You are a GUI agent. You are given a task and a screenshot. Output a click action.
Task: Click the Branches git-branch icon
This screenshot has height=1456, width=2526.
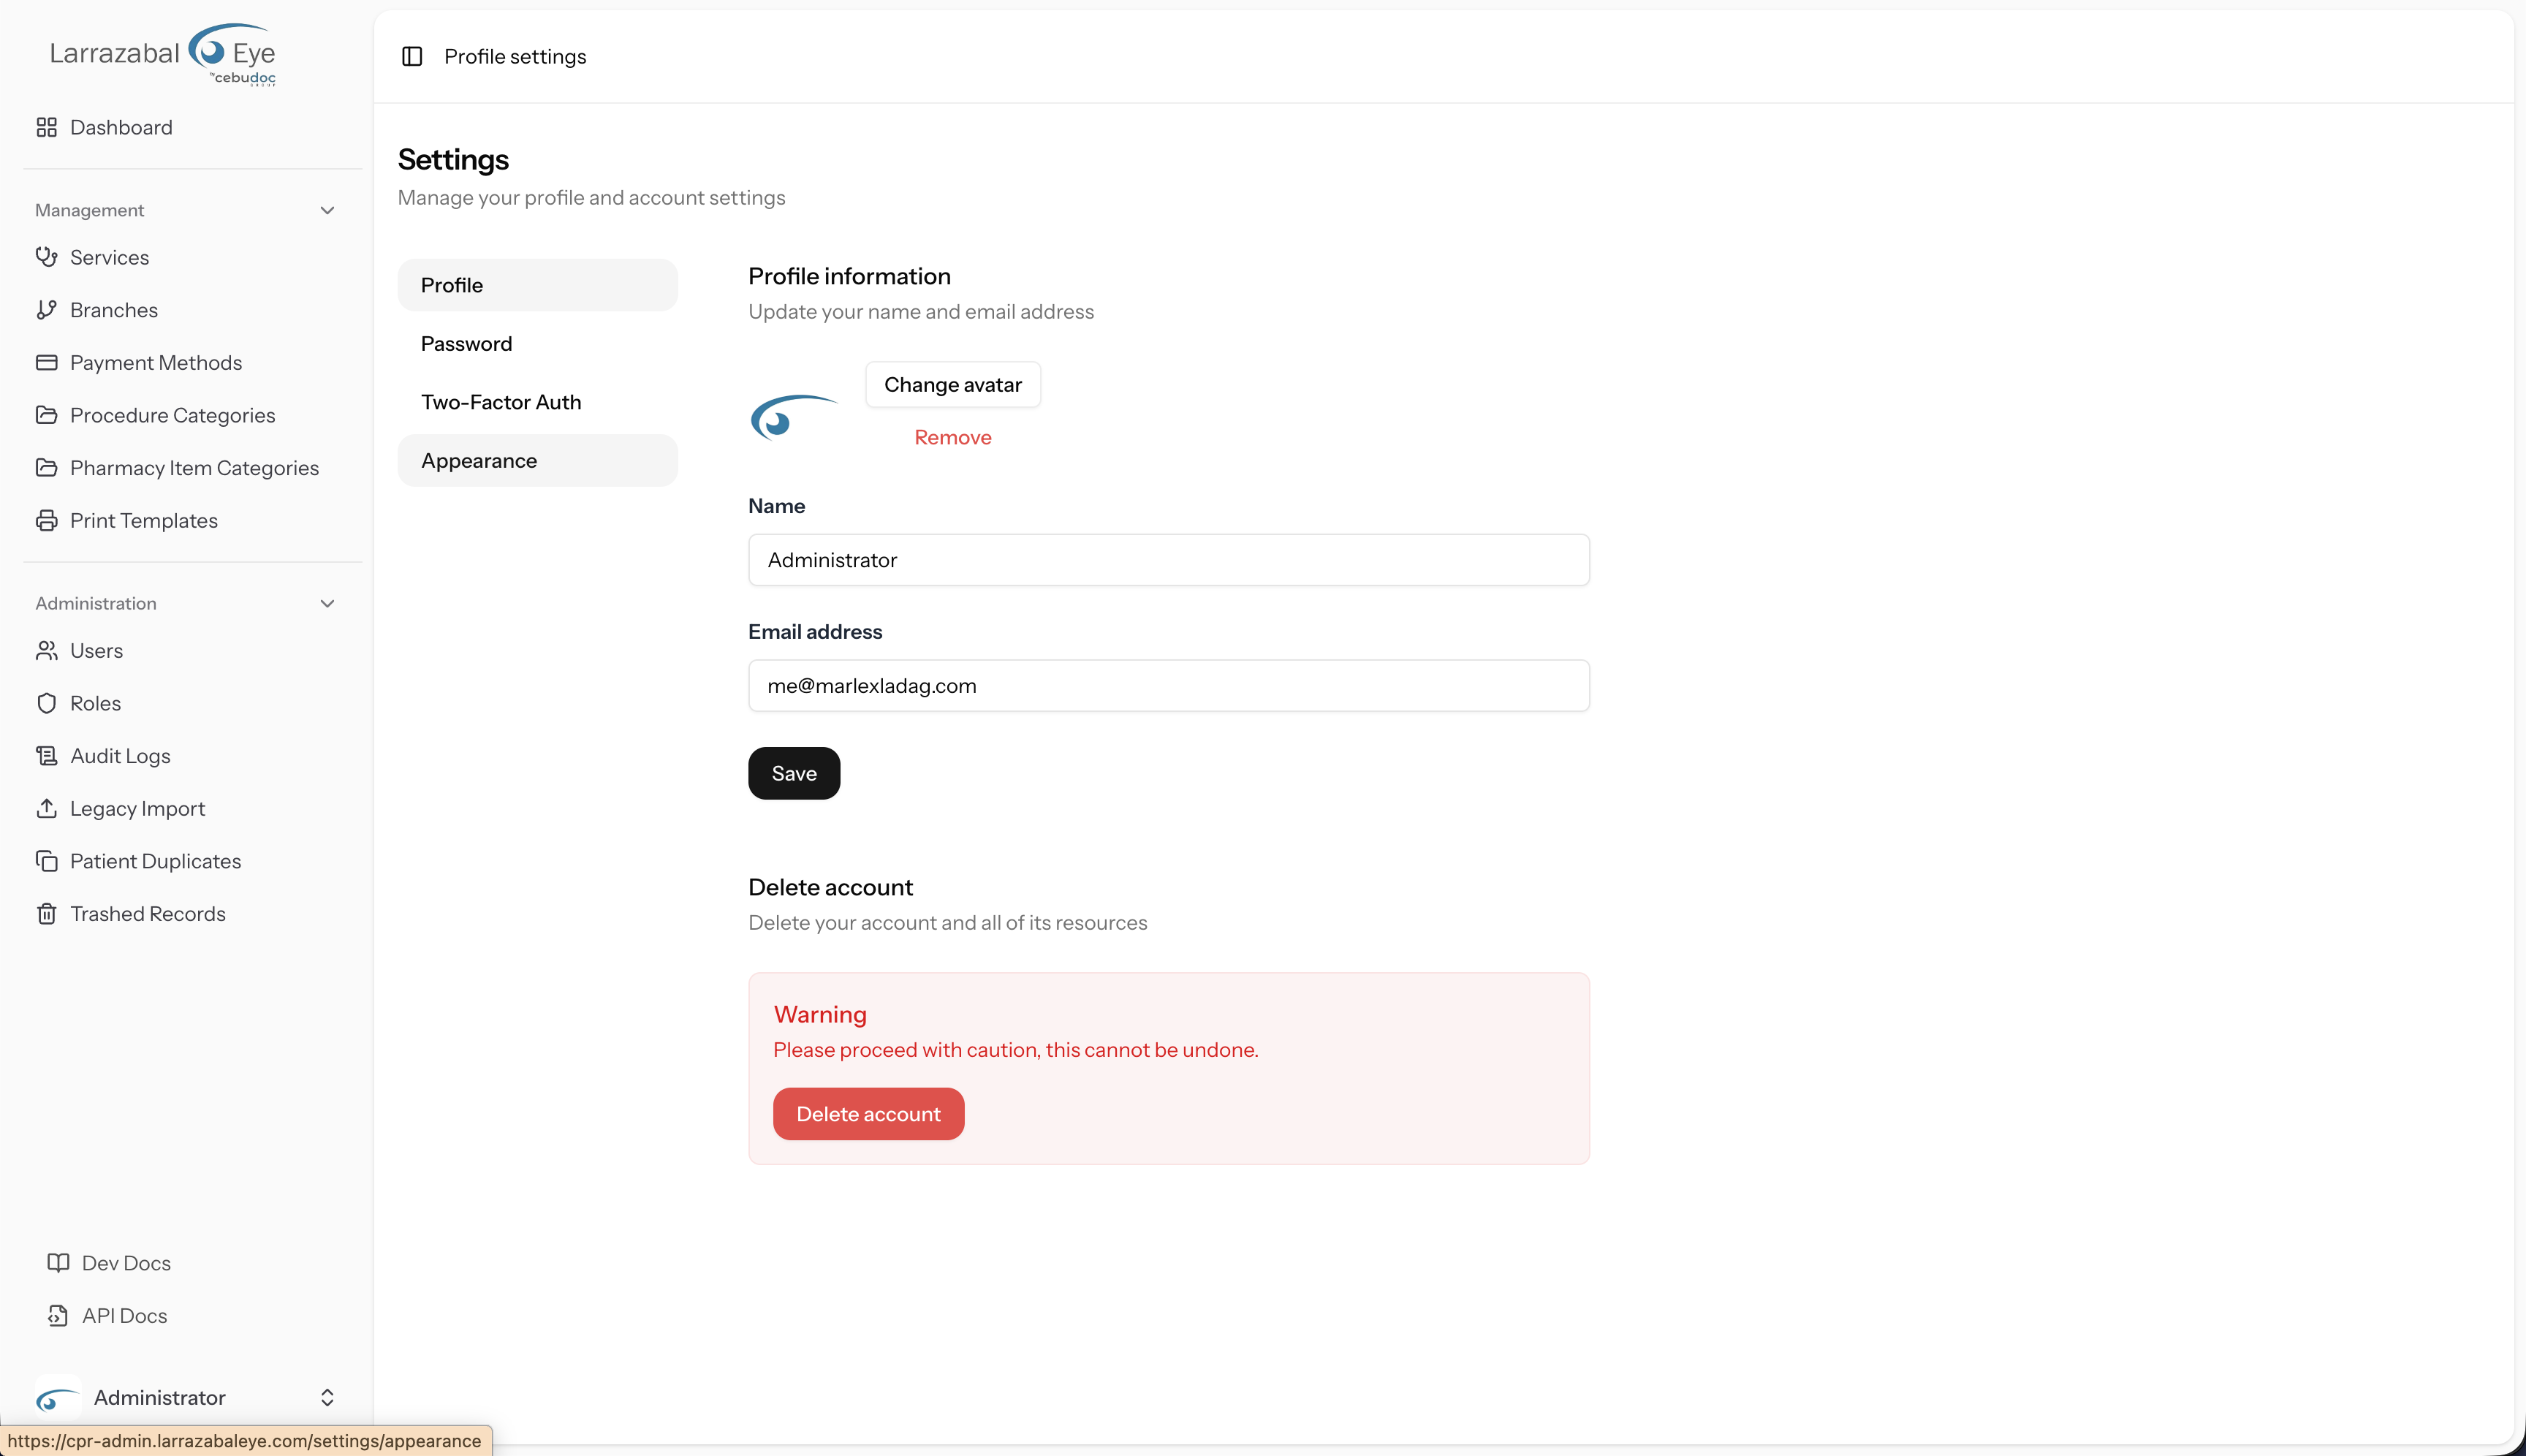coord(46,310)
